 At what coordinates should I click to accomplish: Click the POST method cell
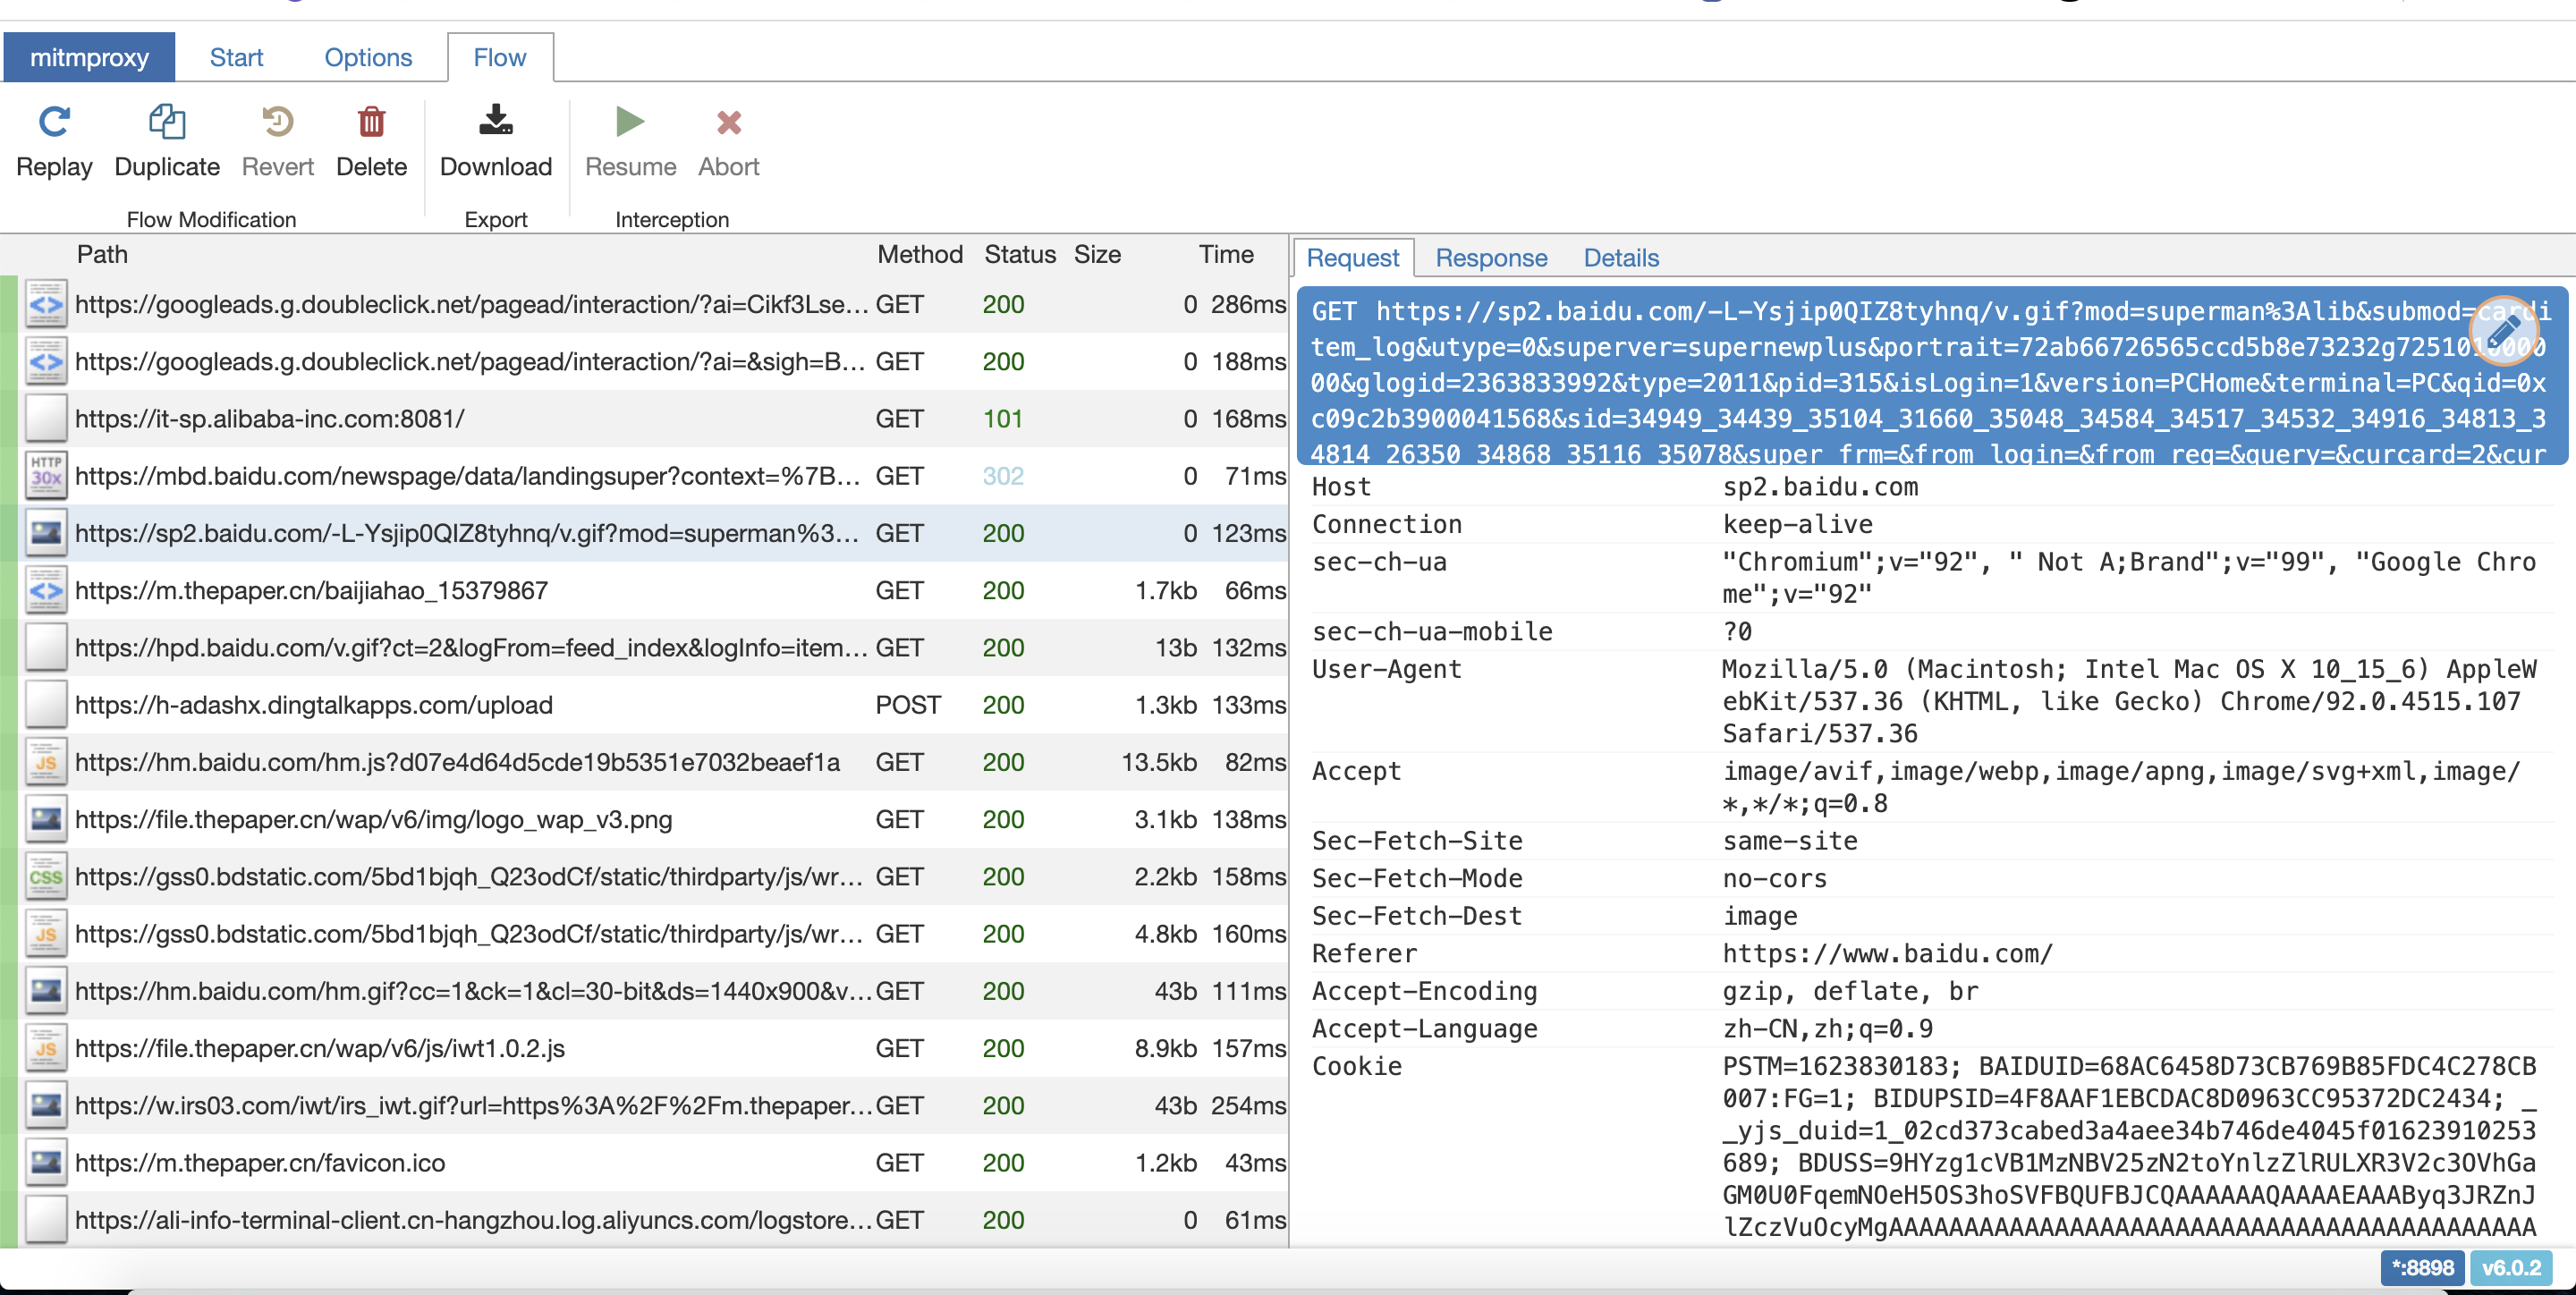pos(908,705)
